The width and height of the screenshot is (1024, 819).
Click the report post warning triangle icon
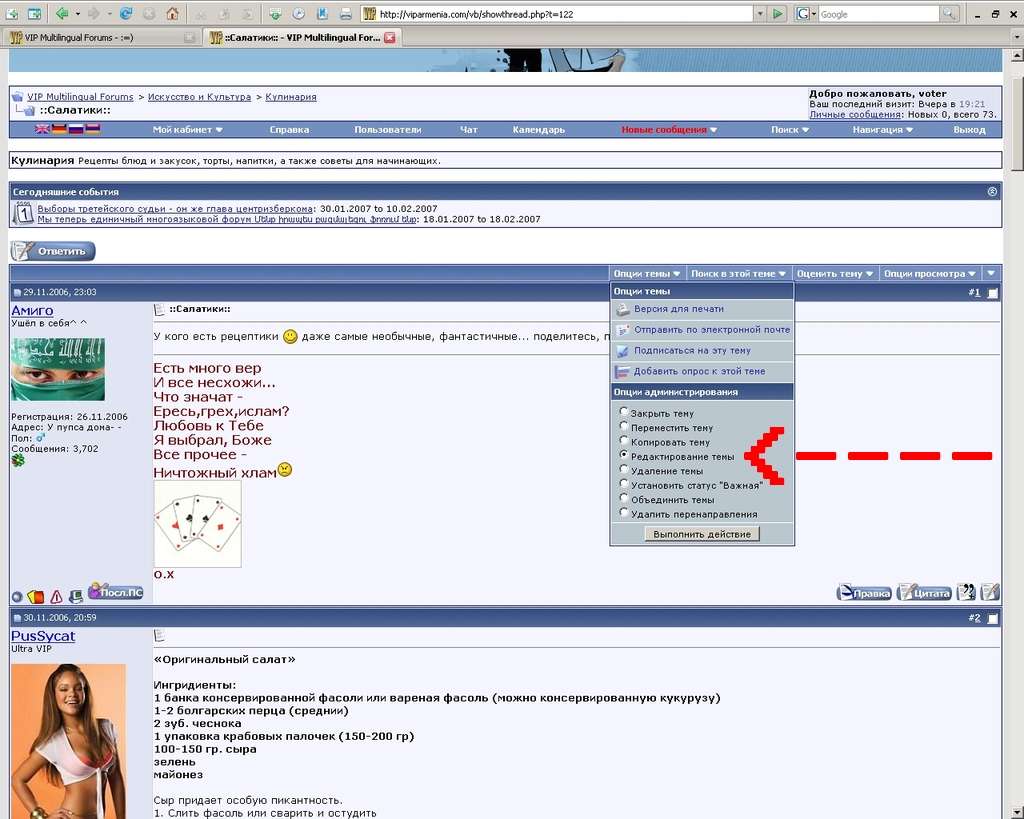(56, 596)
